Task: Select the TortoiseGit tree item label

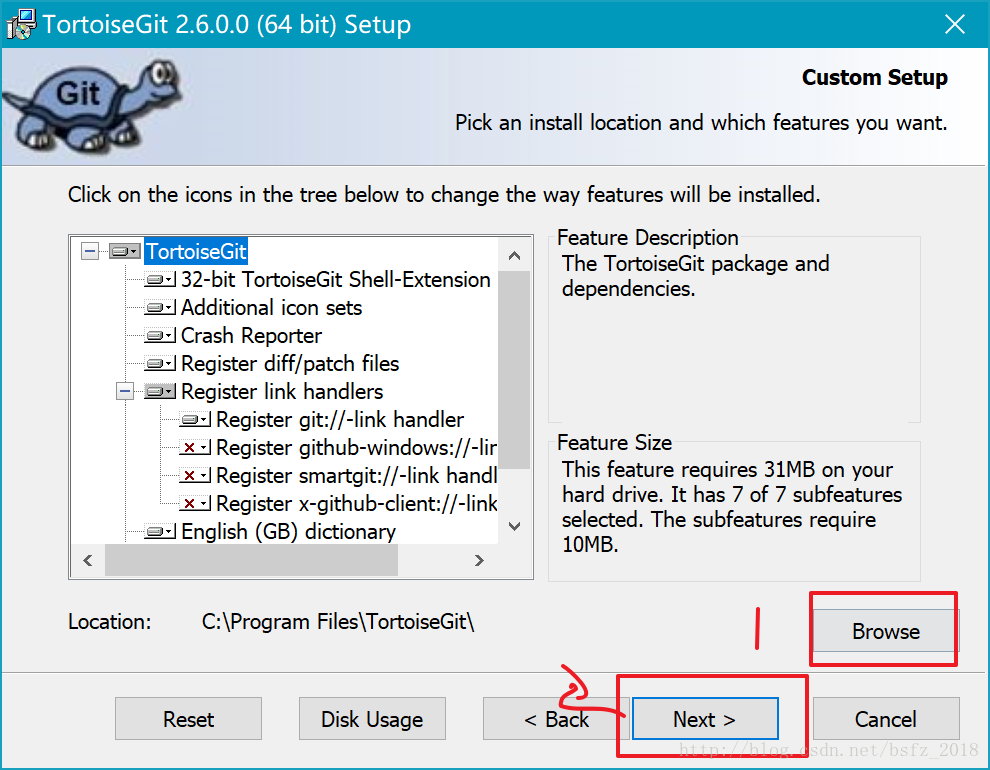Action: (x=196, y=251)
